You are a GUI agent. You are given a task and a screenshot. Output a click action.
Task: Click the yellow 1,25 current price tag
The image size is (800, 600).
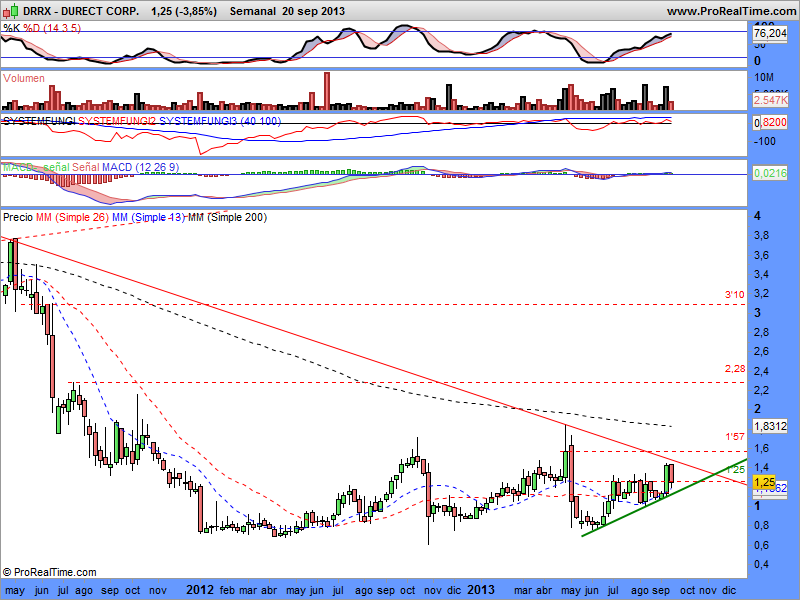764,482
